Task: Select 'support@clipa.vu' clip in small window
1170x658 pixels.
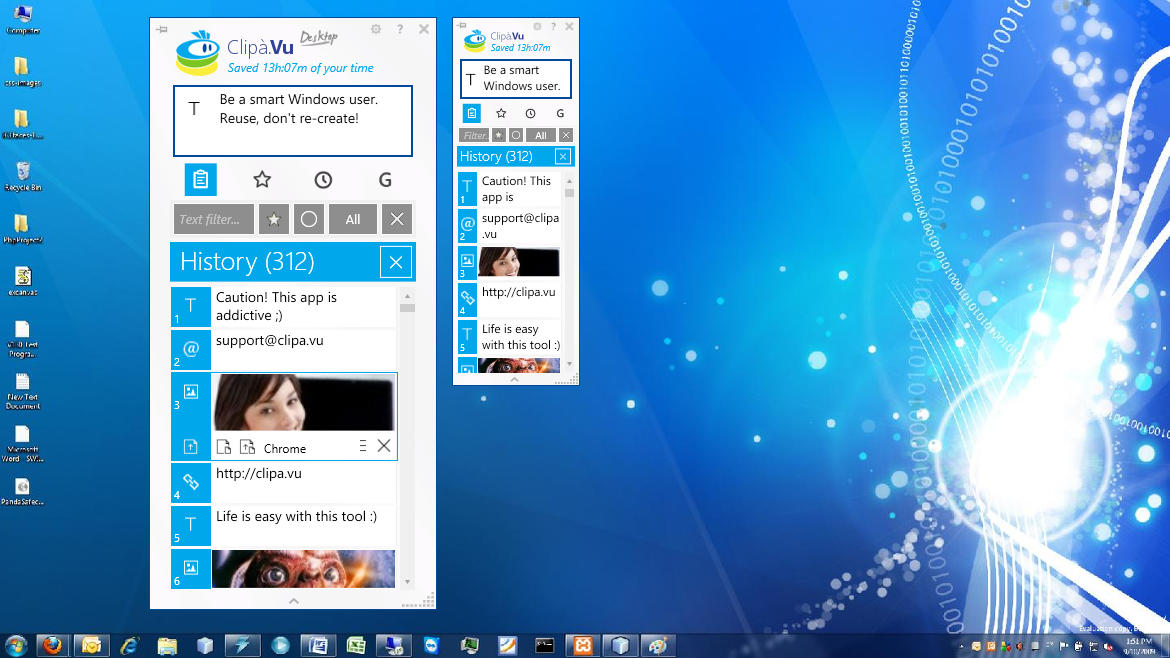Action: click(520, 225)
